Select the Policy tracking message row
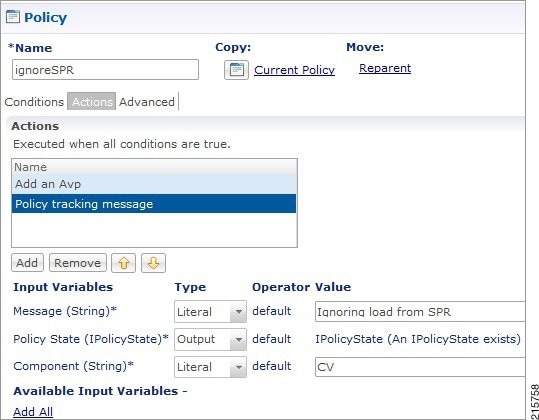Screen dimensions: 539x420 154,204
